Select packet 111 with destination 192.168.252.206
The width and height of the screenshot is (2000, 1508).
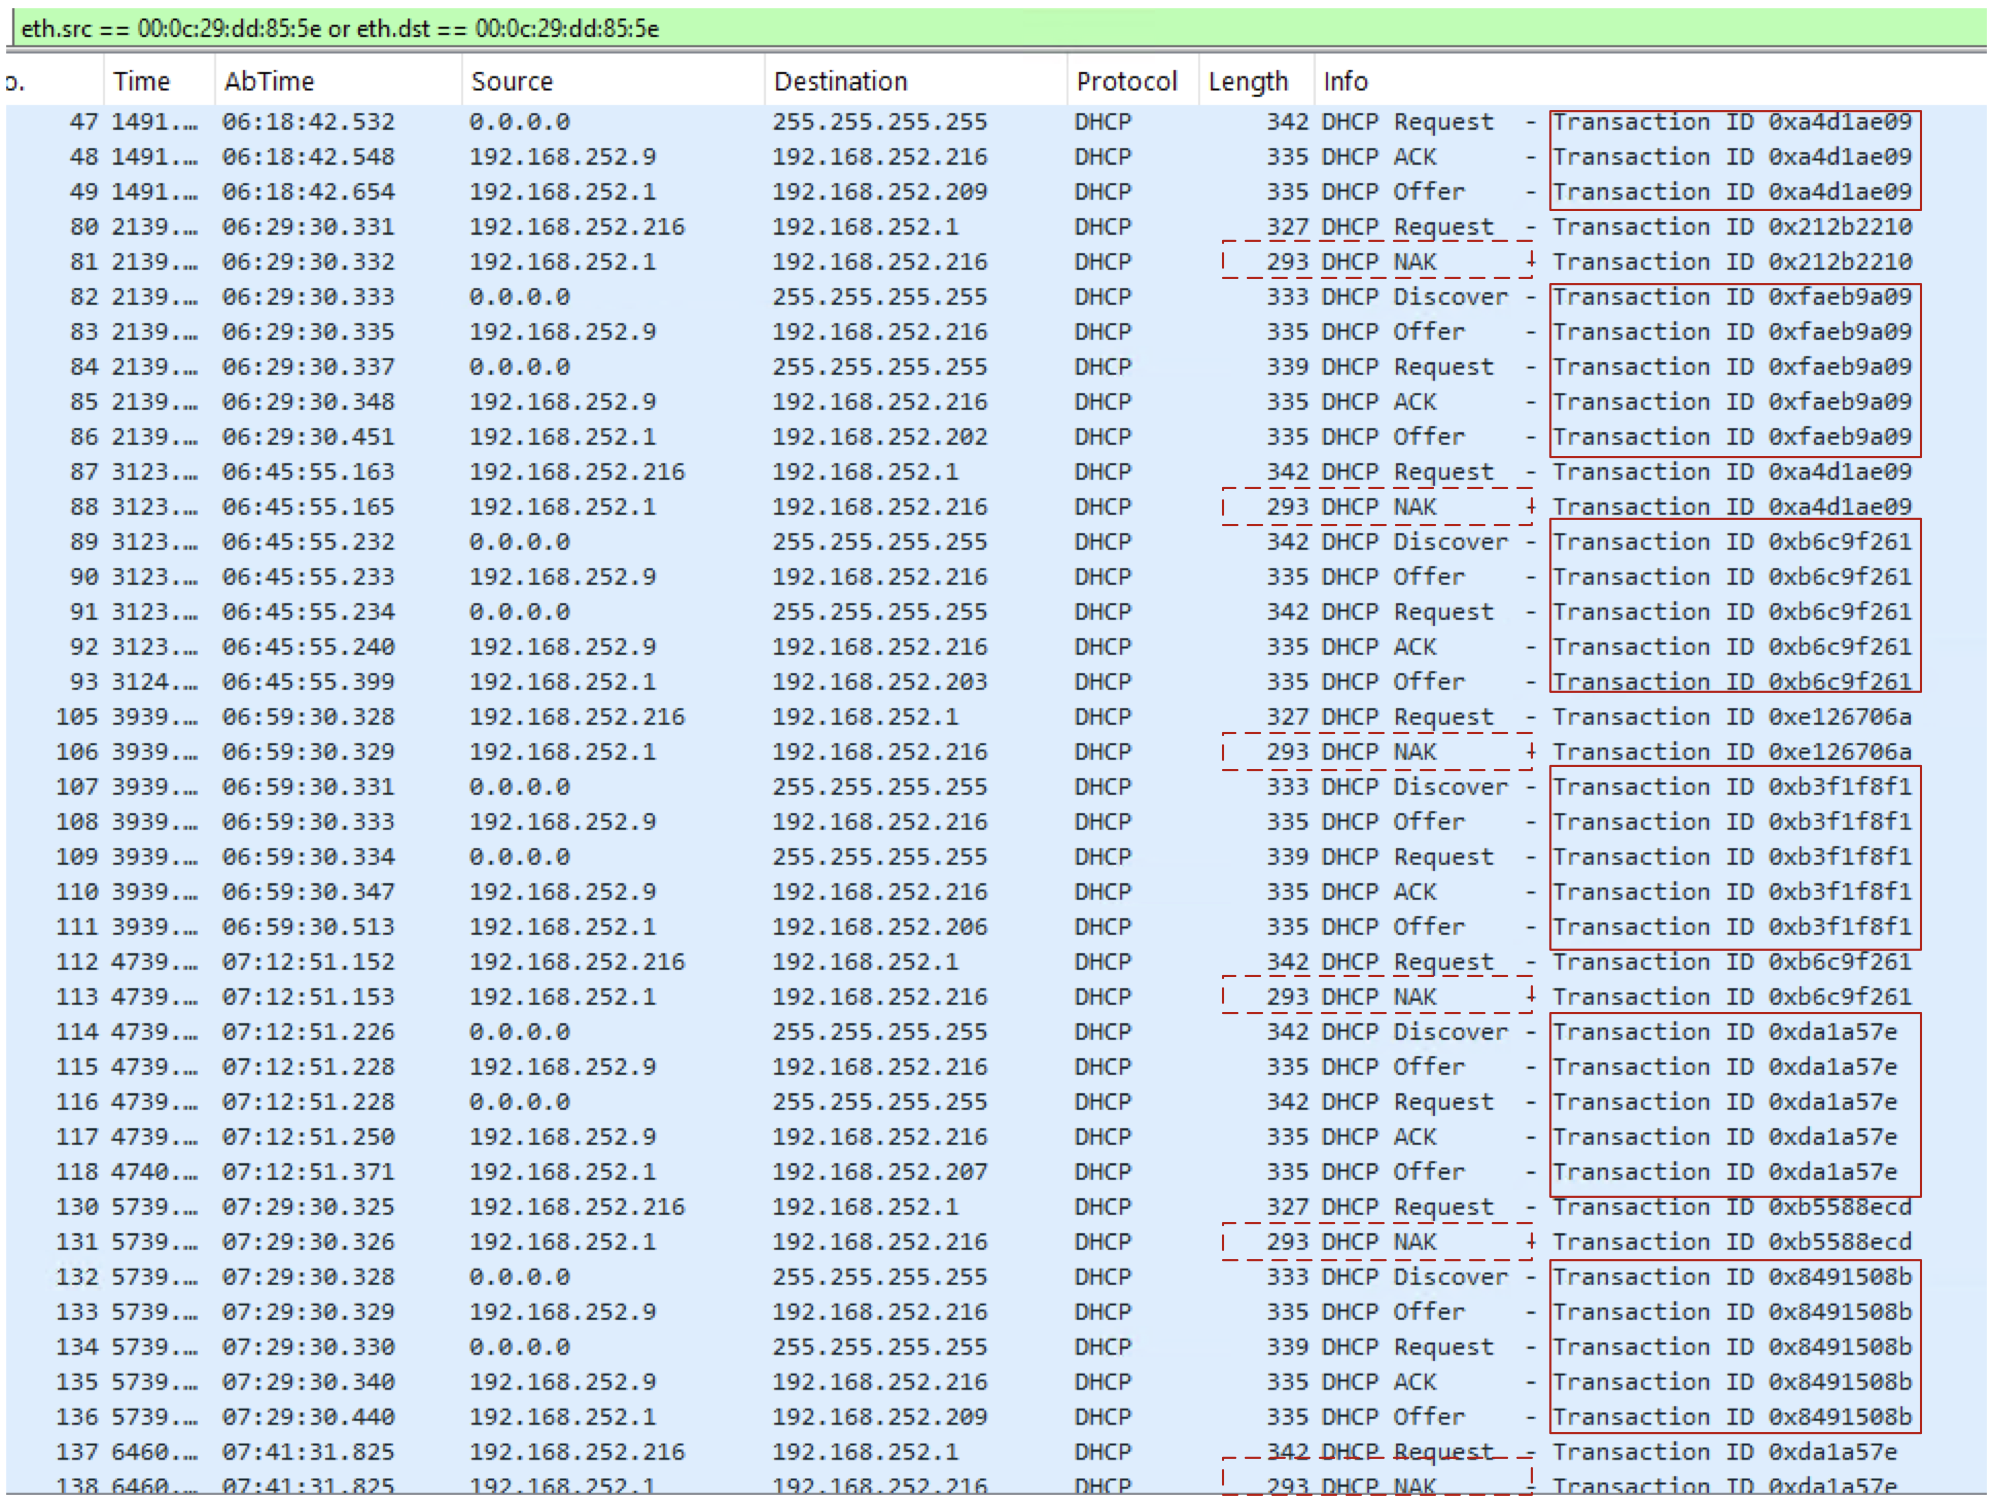(x=996, y=927)
